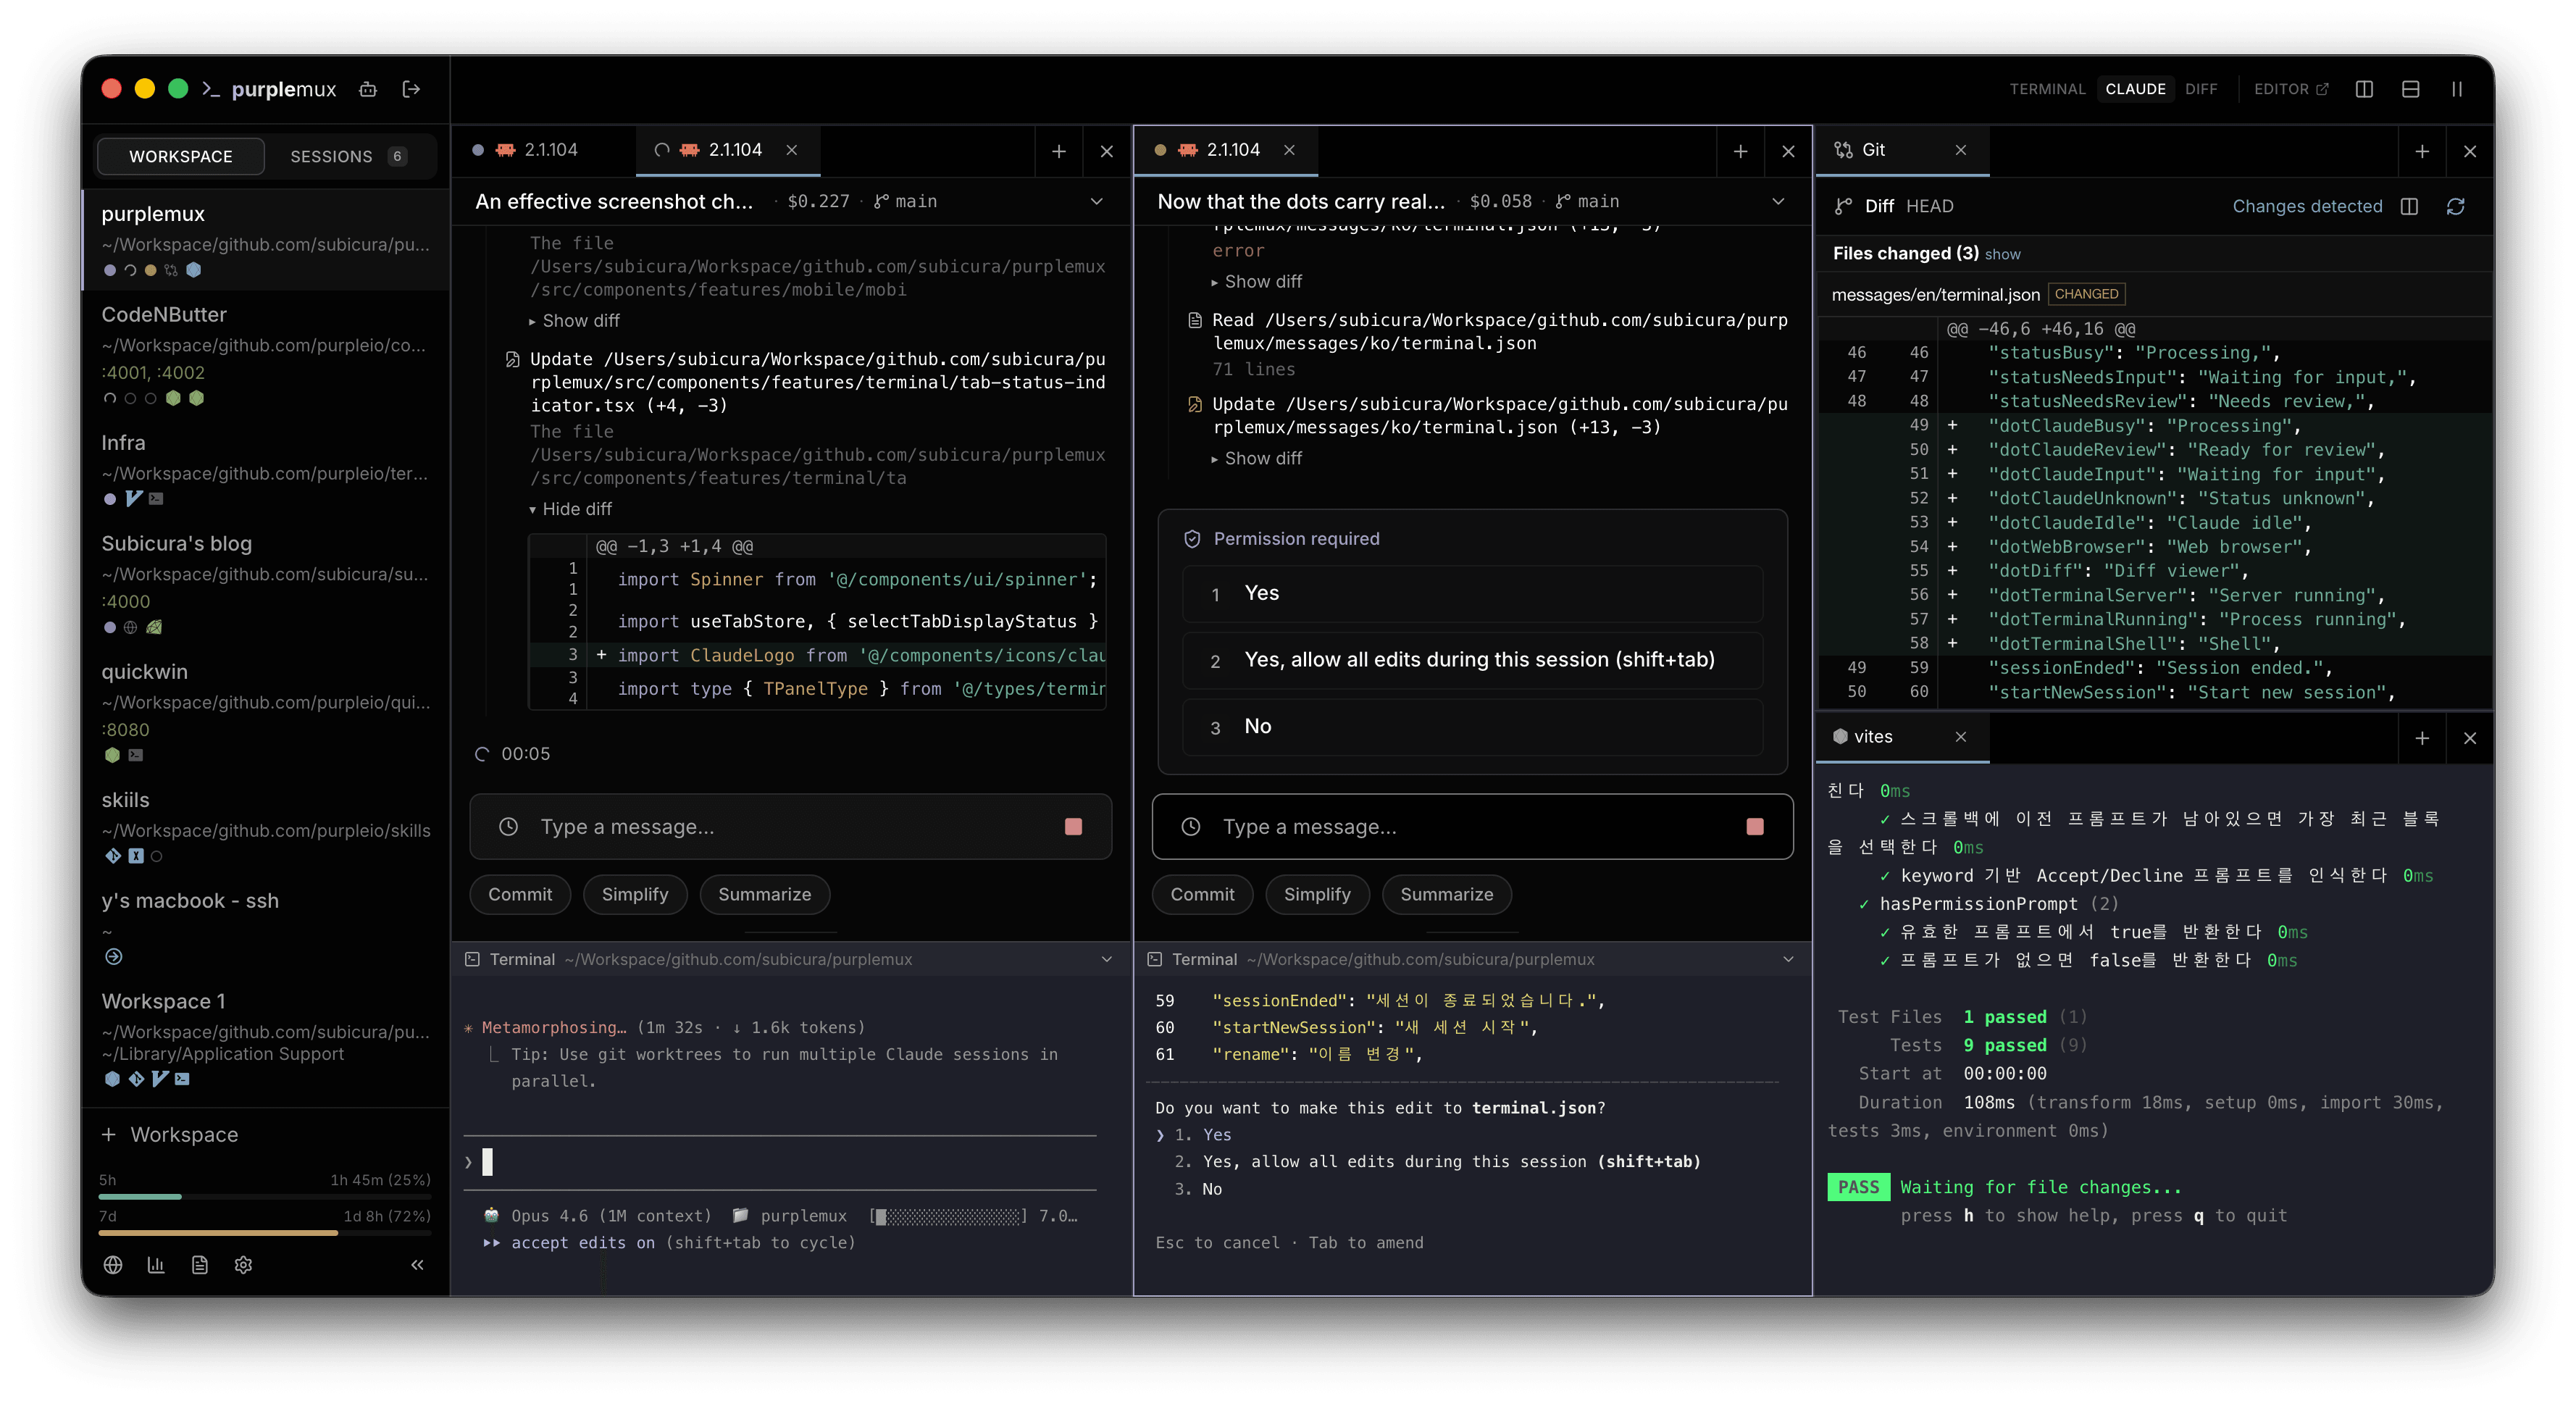The height and width of the screenshot is (1404, 2576).
Task: Click the globe icon in sidebar footer
Action: point(113,1265)
